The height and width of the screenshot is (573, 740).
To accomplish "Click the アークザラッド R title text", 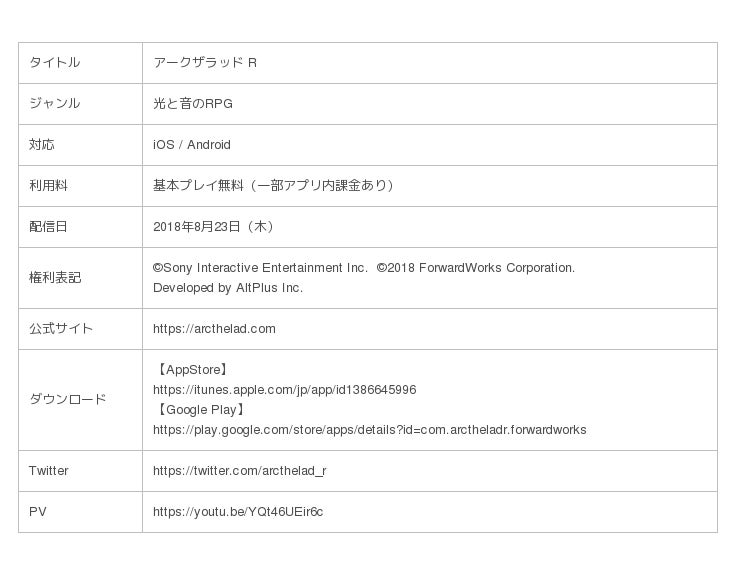I will pos(205,63).
